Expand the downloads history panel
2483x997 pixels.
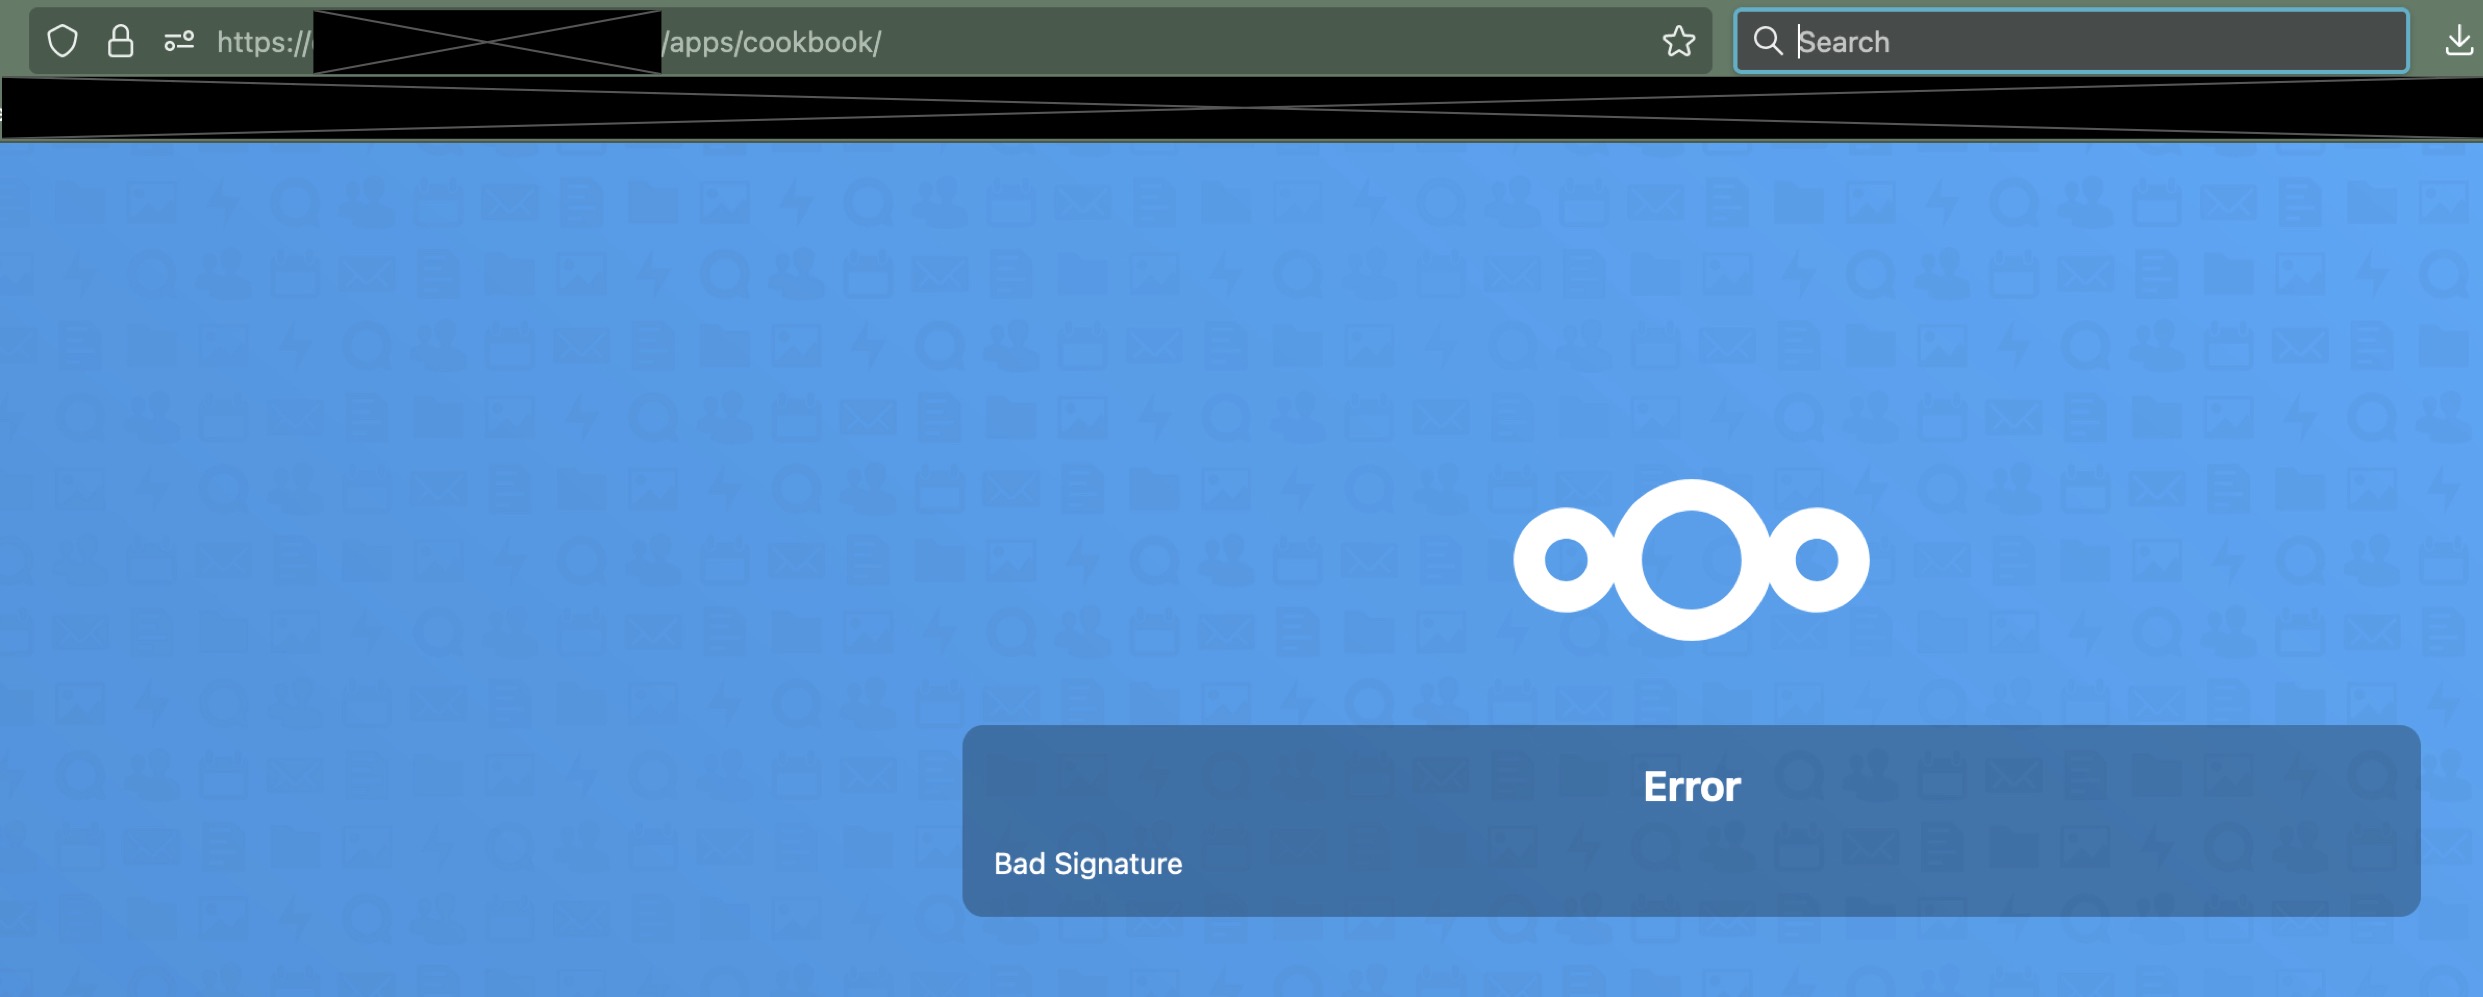coord(2458,41)
